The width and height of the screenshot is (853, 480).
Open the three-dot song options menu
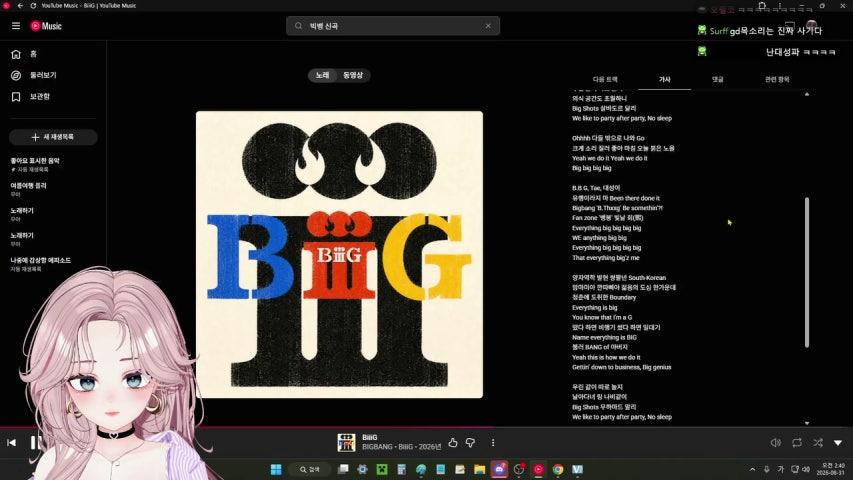pyautogui.click(x=493, y=443)
